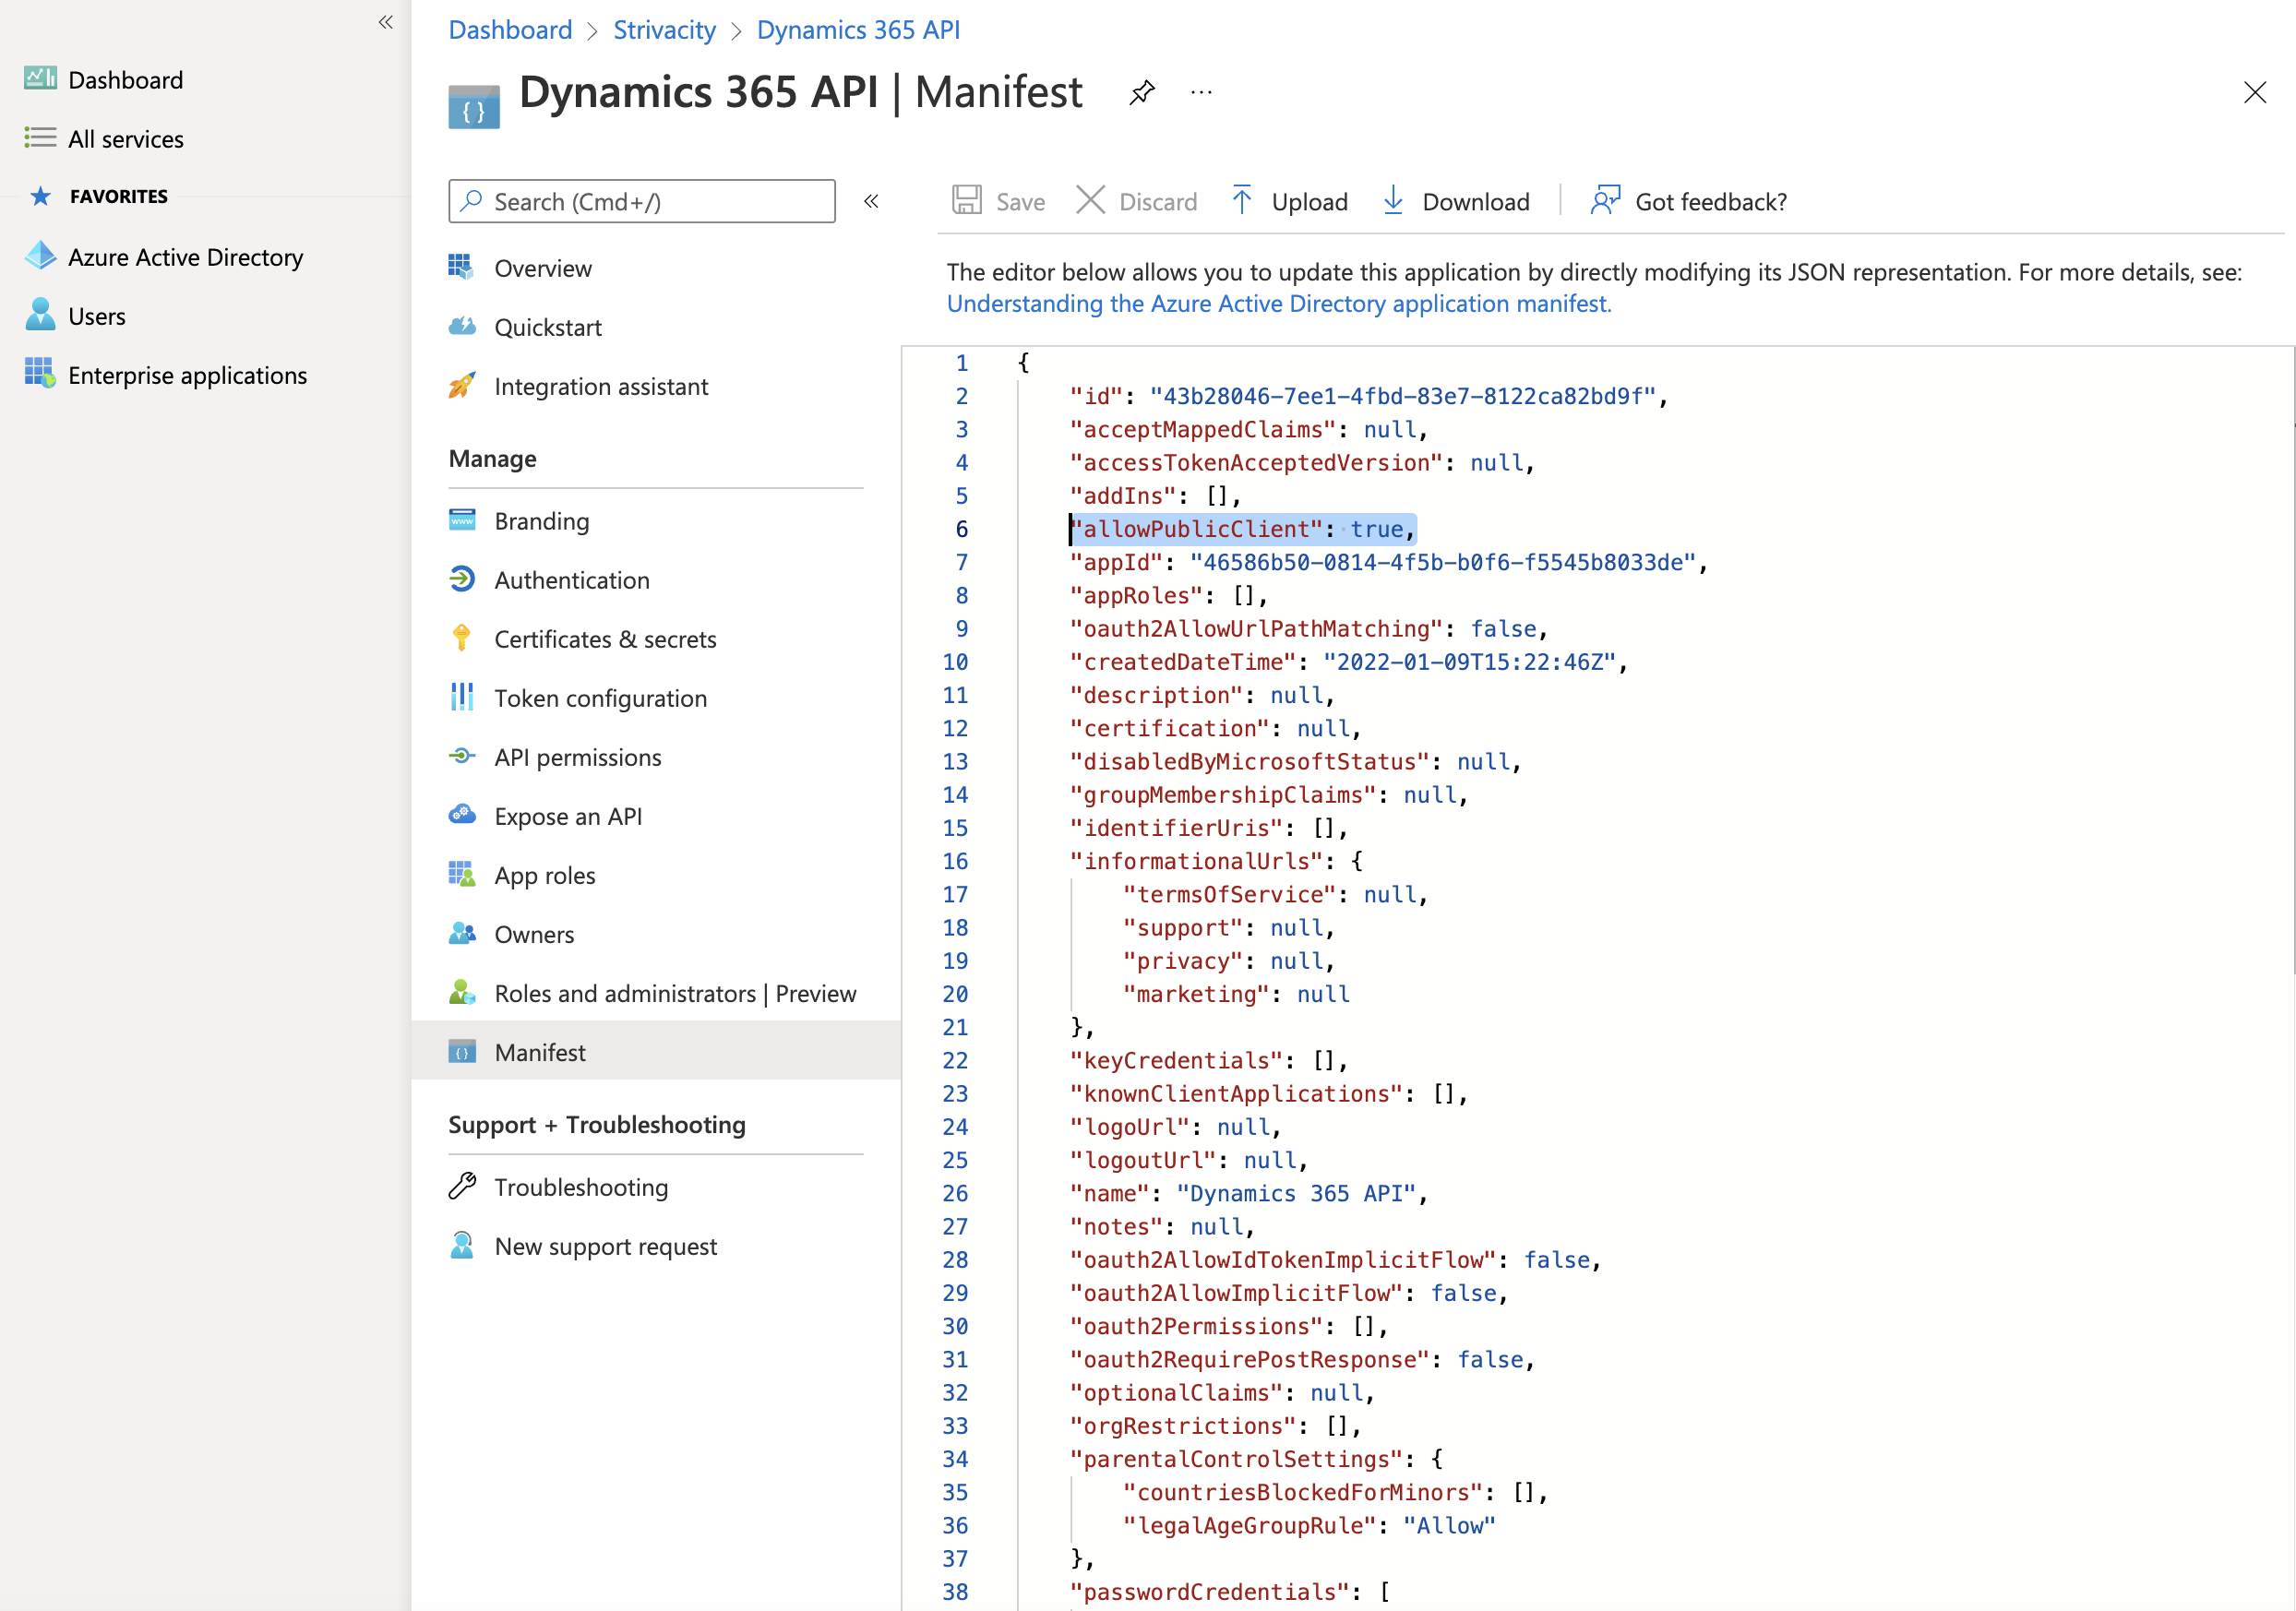2296x1611 pixels.
Task: Open the ellipsis more options menu
Action: [1201, 93]
